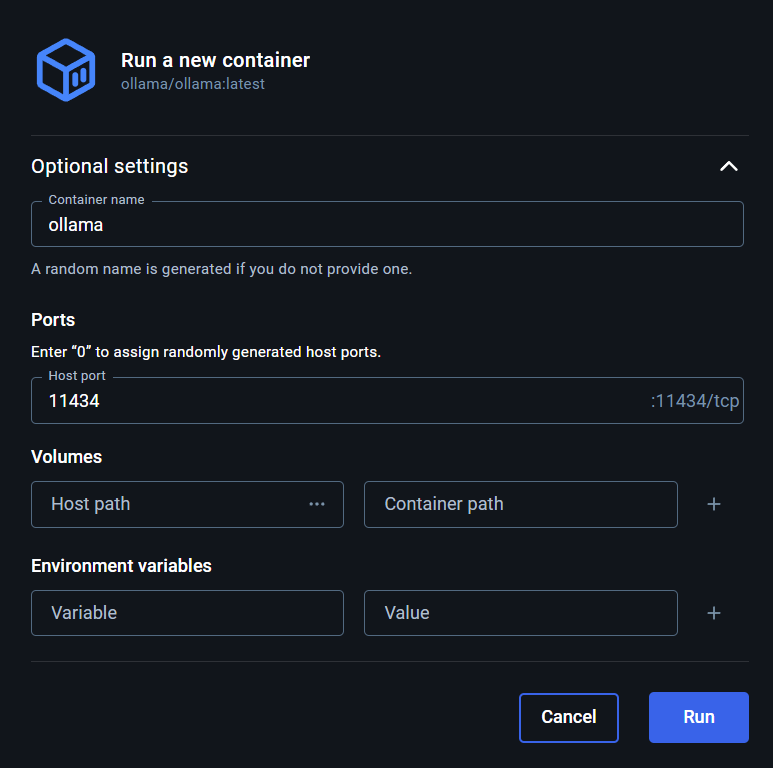Image resolution: width=773 pixels, height=768 pixels.
Task: Click the Container path volume field
Action: point(521,504)
